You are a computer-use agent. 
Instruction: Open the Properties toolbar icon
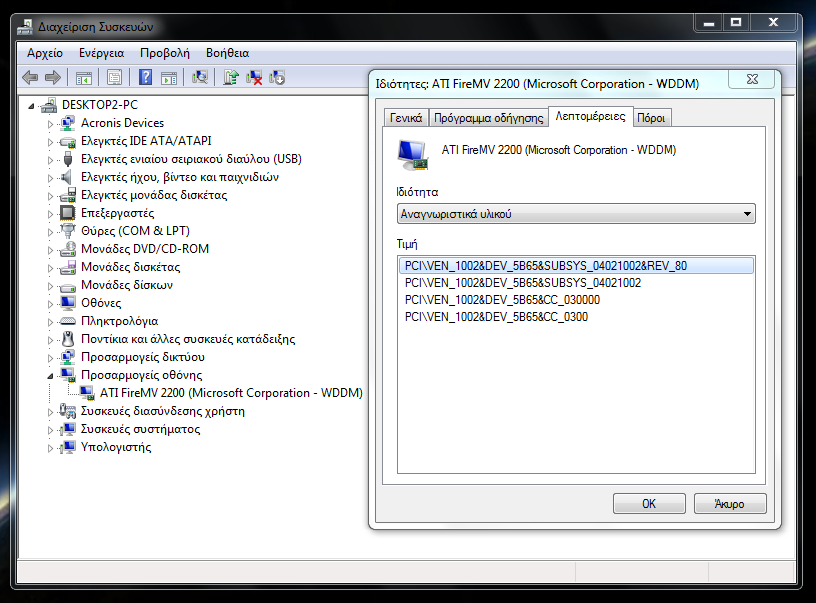[114, 78]
